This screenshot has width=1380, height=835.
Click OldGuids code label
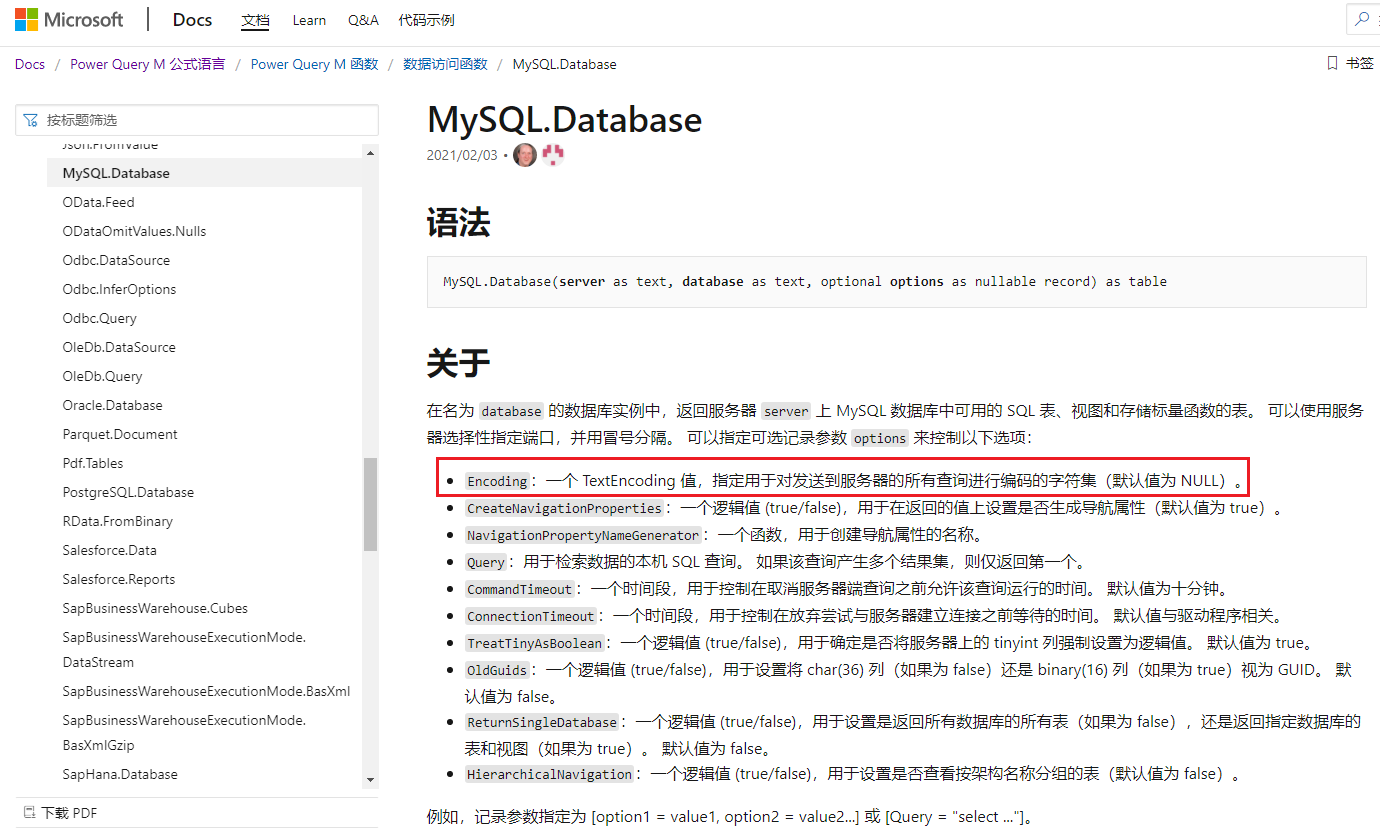(x=497, y=670)
